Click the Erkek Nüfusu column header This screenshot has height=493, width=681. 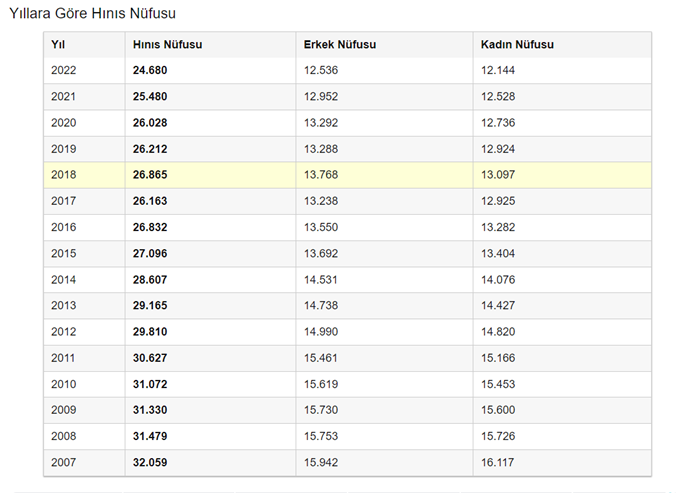click(x=341, y=45)
